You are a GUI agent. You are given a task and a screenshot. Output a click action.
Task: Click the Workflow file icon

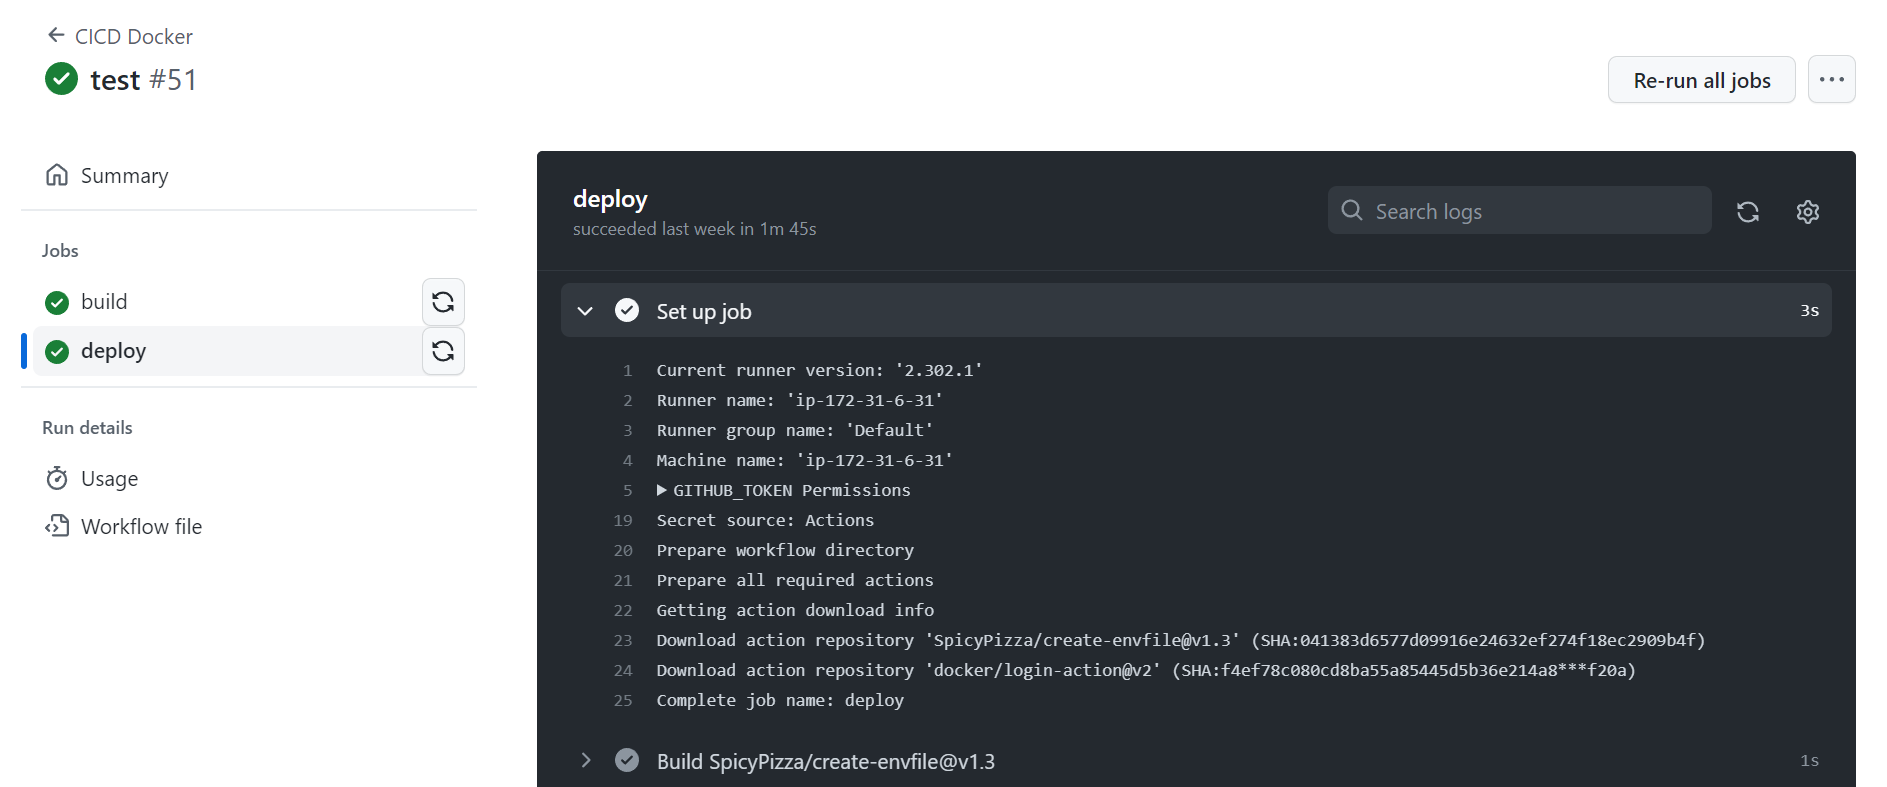point(57,526)
